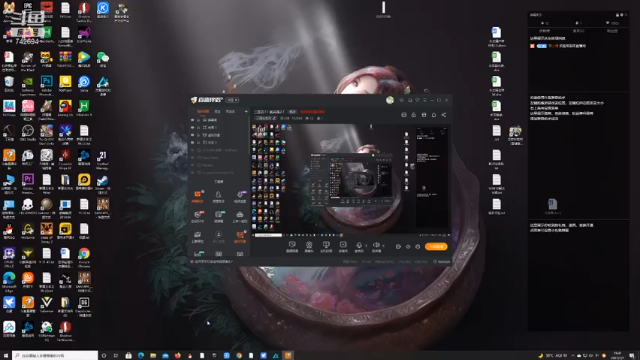The image size is (640, 360).
Task: Open the gear settings icon beside start button
Action: pos(418,247)
